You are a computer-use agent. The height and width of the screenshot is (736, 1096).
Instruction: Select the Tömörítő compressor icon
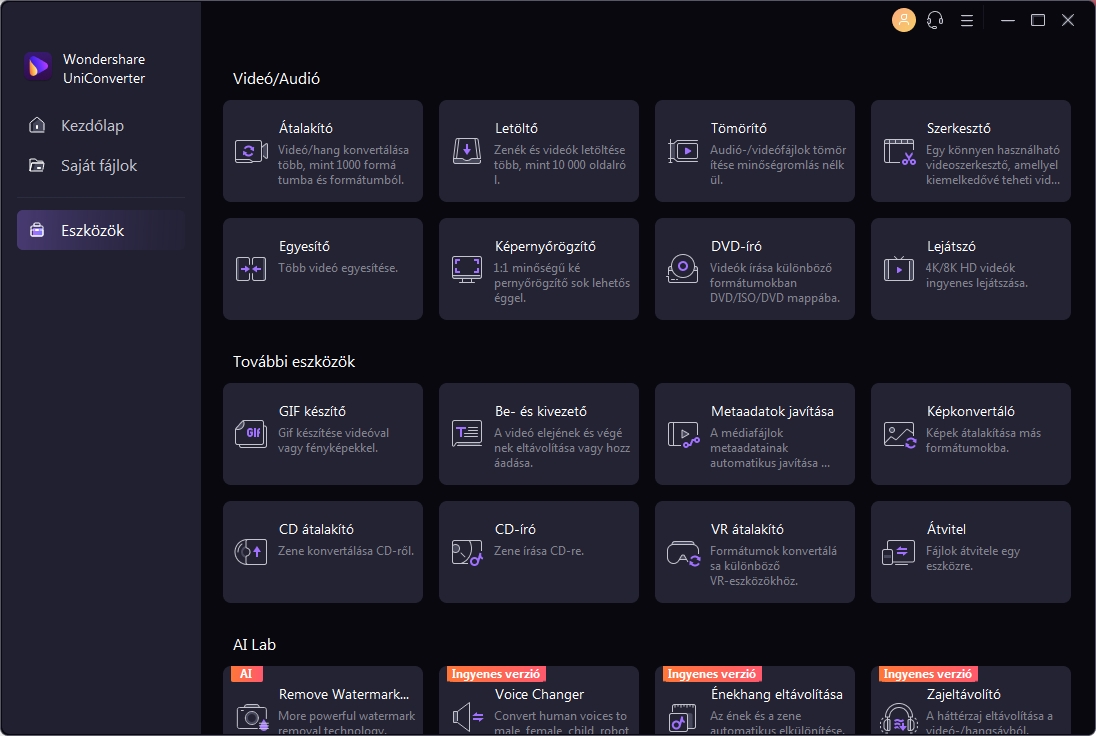(x=683, y=151)
